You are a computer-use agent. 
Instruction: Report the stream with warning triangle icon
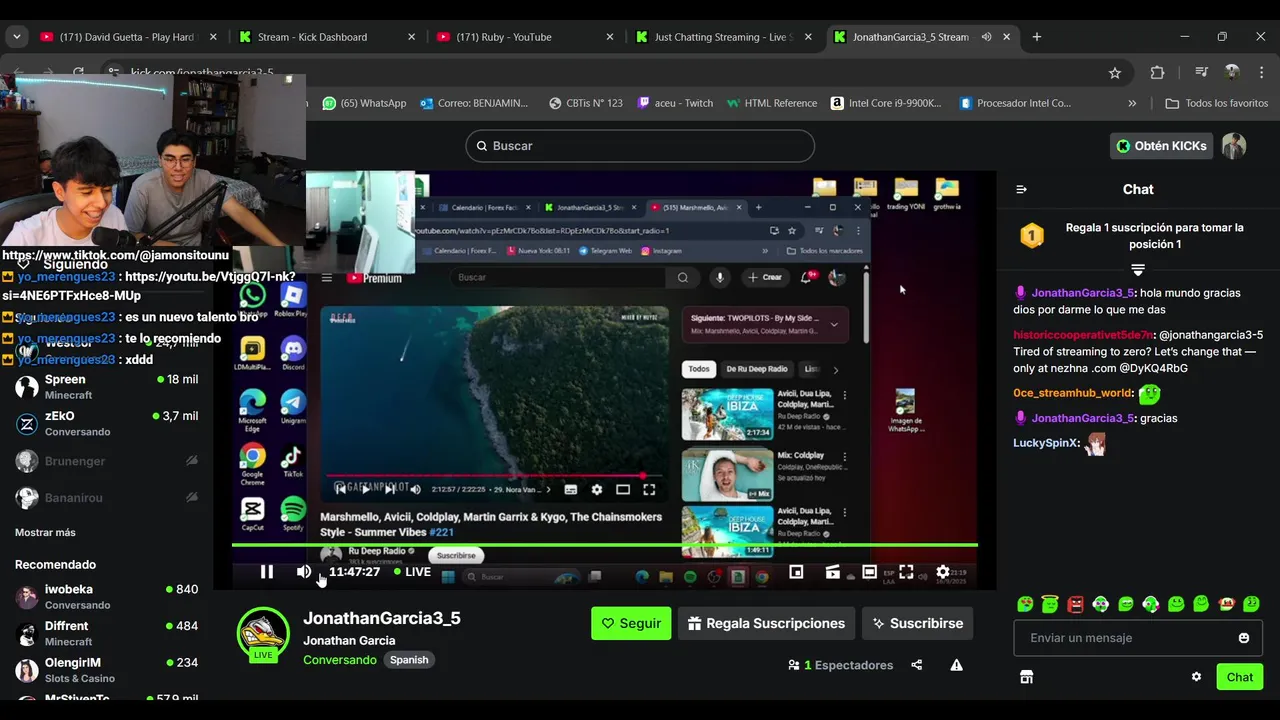[956, 665]
